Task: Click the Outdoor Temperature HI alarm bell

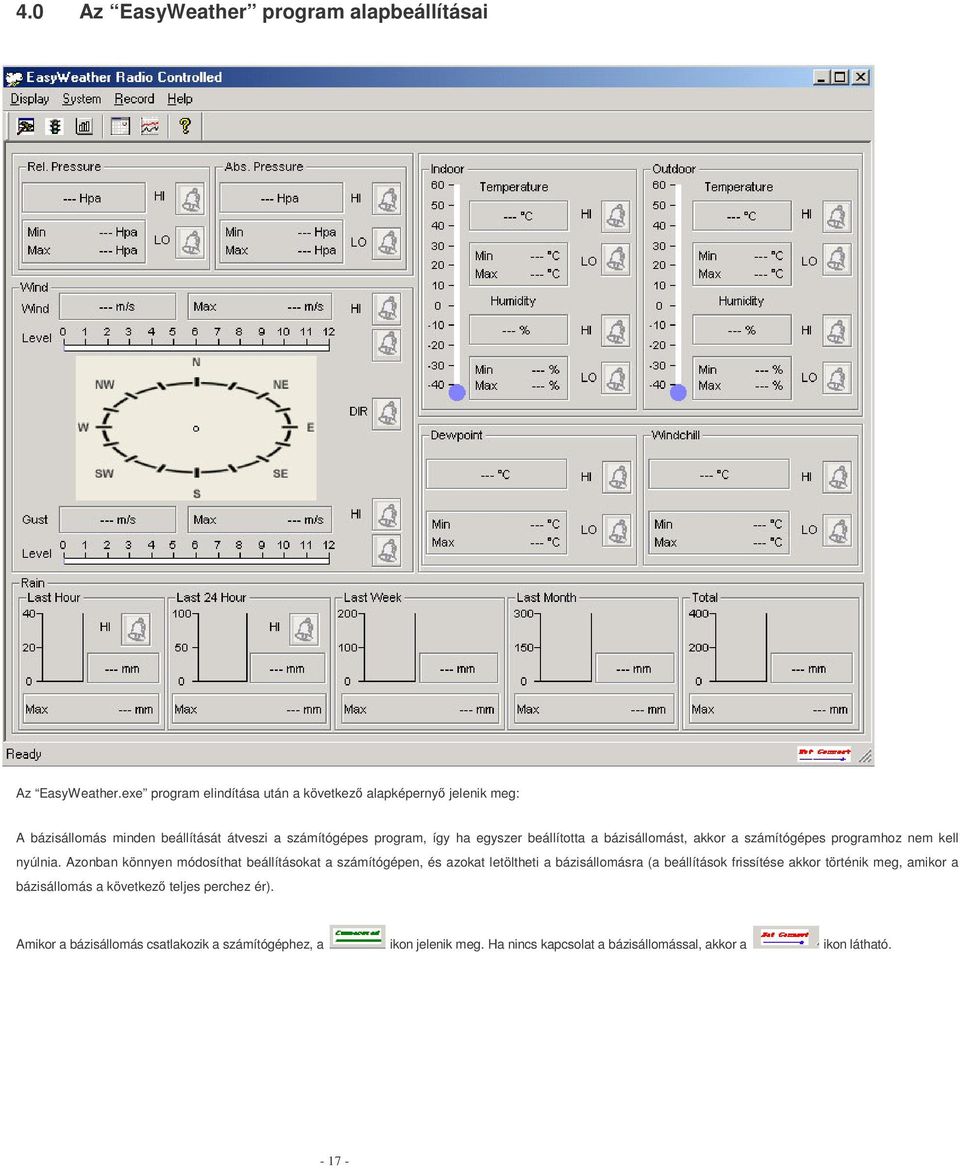Action: pyautogui.click(x=836, y=216)
